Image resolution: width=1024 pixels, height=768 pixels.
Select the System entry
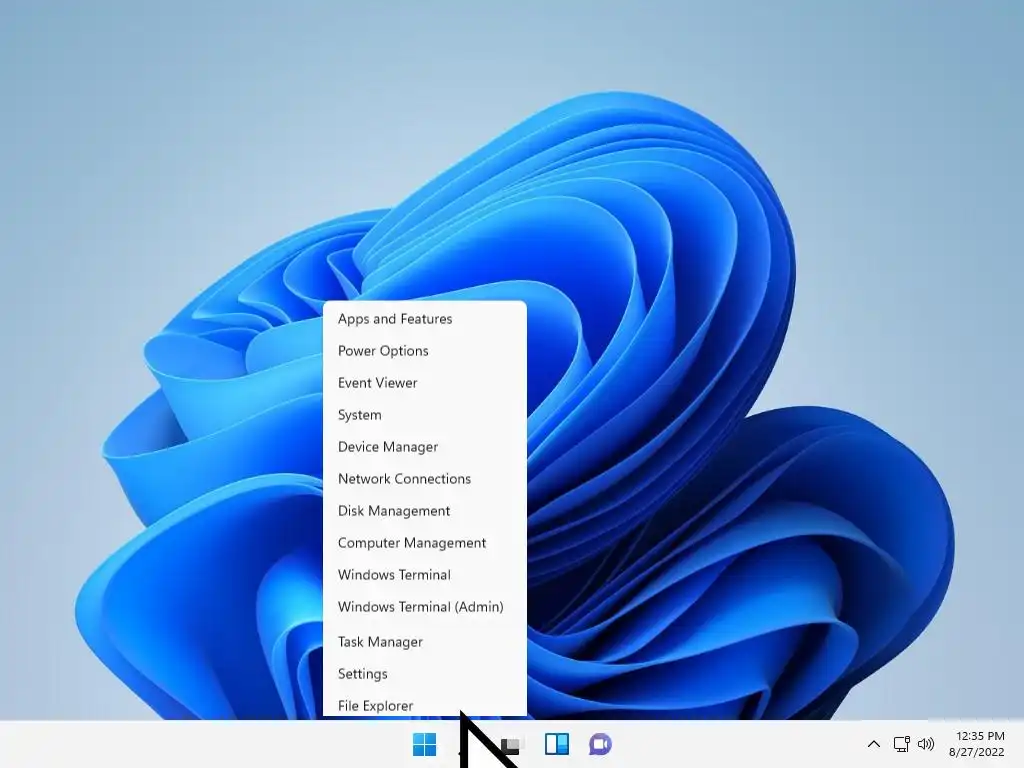[424, 415]
